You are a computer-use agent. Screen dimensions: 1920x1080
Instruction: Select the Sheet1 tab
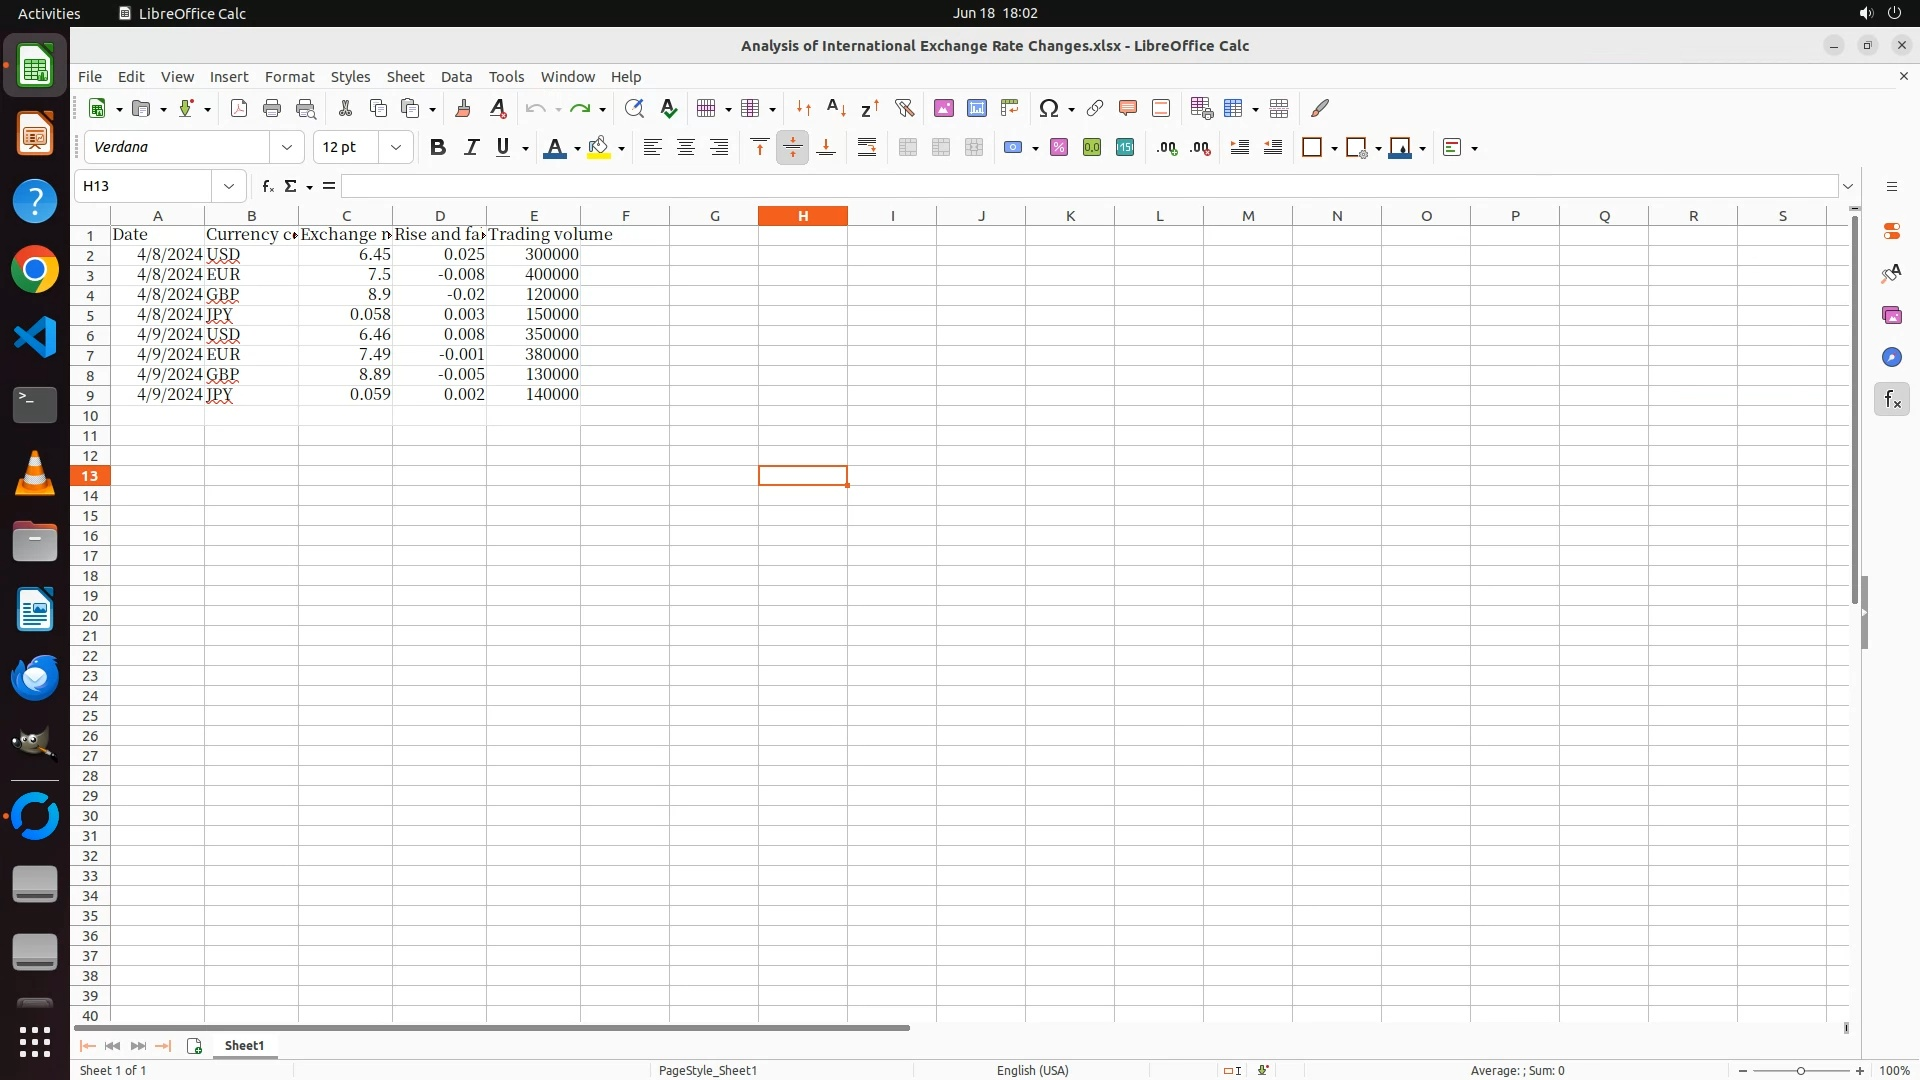pyautogui.click(x=244, y=1045)
